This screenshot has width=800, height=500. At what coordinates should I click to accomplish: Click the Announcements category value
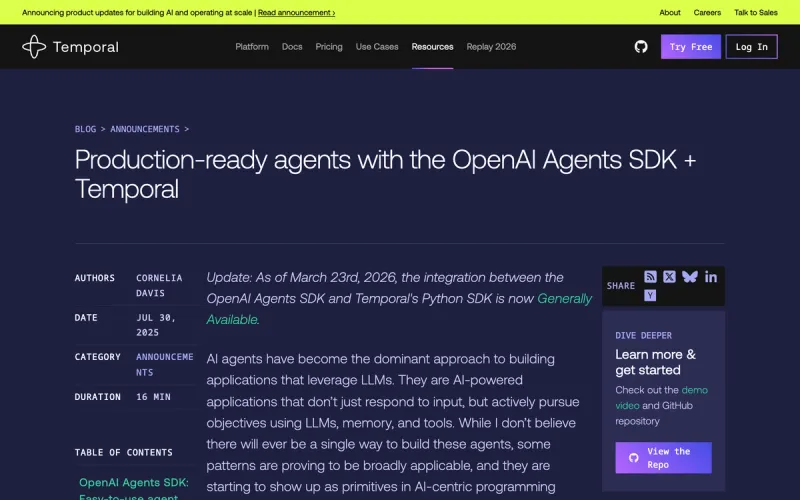(164, 364)
